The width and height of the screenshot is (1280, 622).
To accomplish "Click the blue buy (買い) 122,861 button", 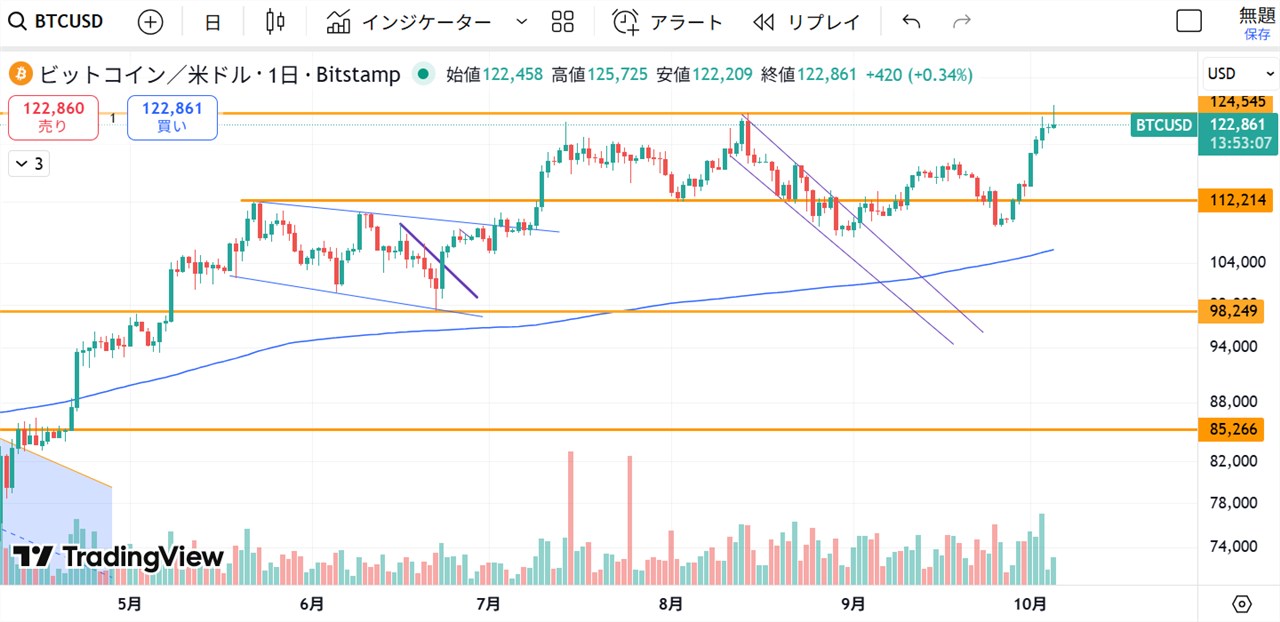I will click(172, 117).
